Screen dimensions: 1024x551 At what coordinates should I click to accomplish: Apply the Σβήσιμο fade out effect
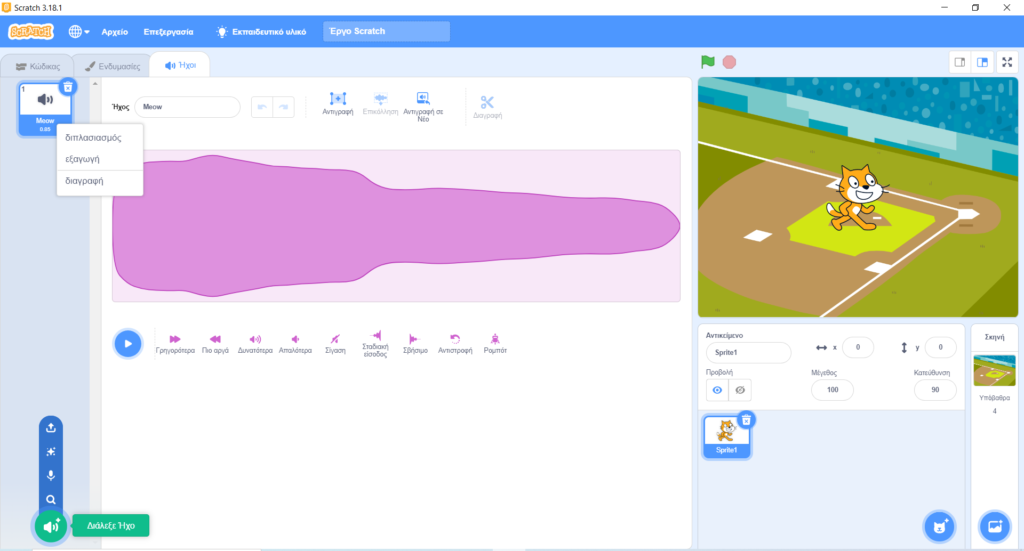415,343
